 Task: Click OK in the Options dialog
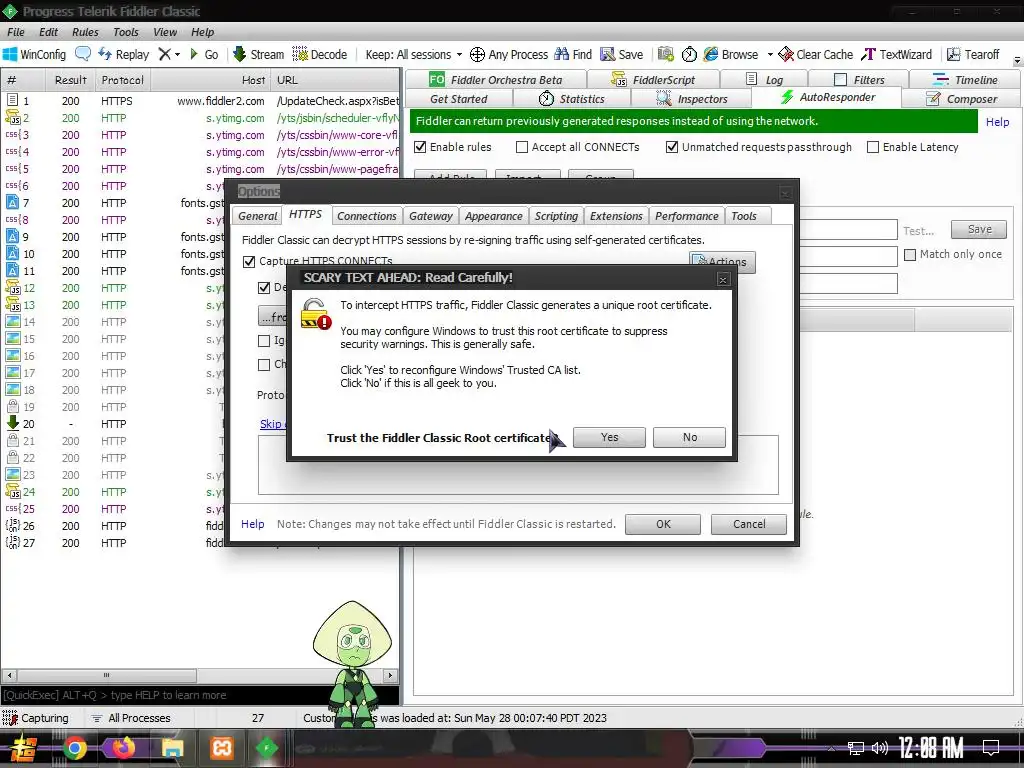click(x=663, y=524)
